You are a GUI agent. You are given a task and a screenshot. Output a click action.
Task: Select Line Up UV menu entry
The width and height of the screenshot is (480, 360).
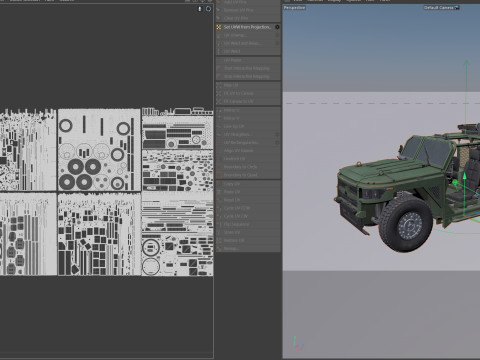click(x=248, y=126)
